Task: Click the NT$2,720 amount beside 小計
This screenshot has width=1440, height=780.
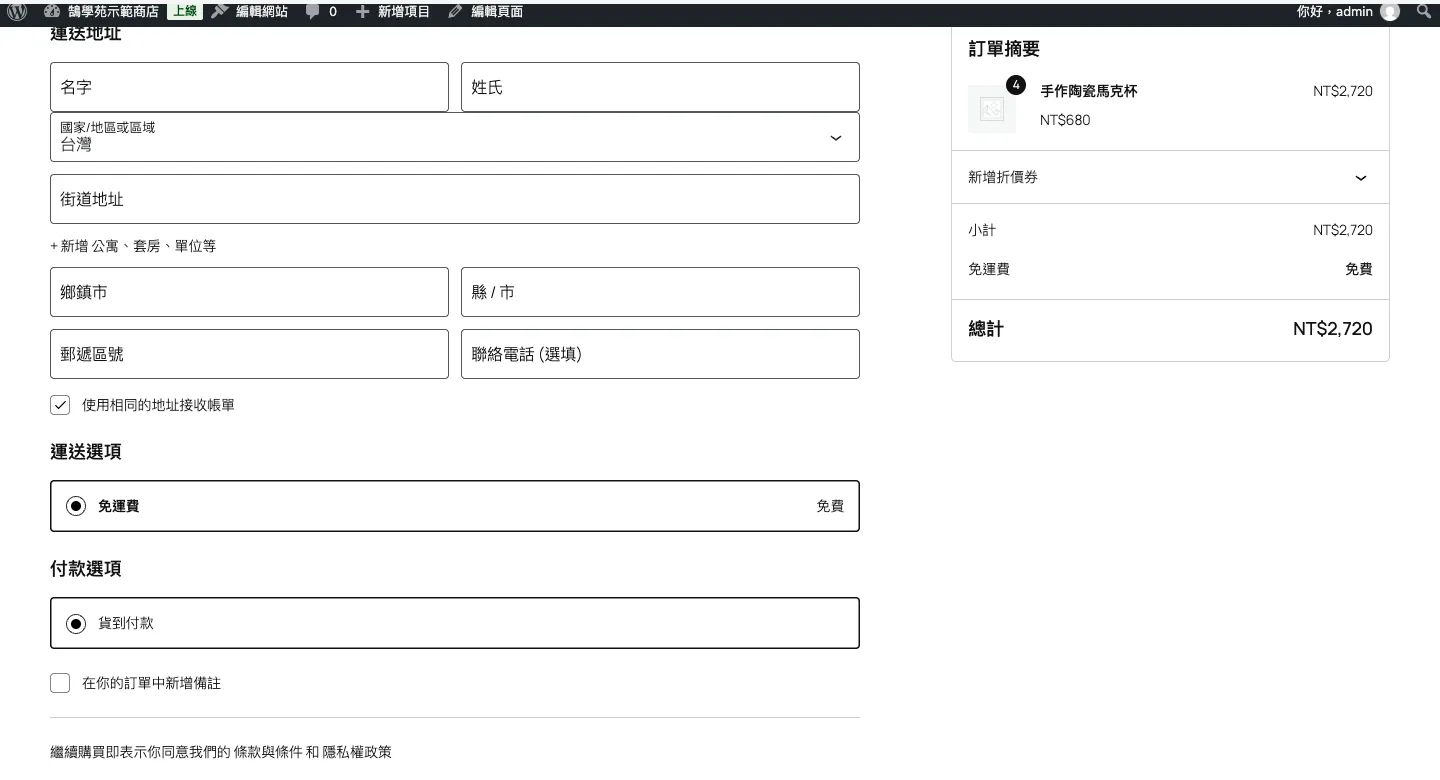Action: coord(1343,230)
